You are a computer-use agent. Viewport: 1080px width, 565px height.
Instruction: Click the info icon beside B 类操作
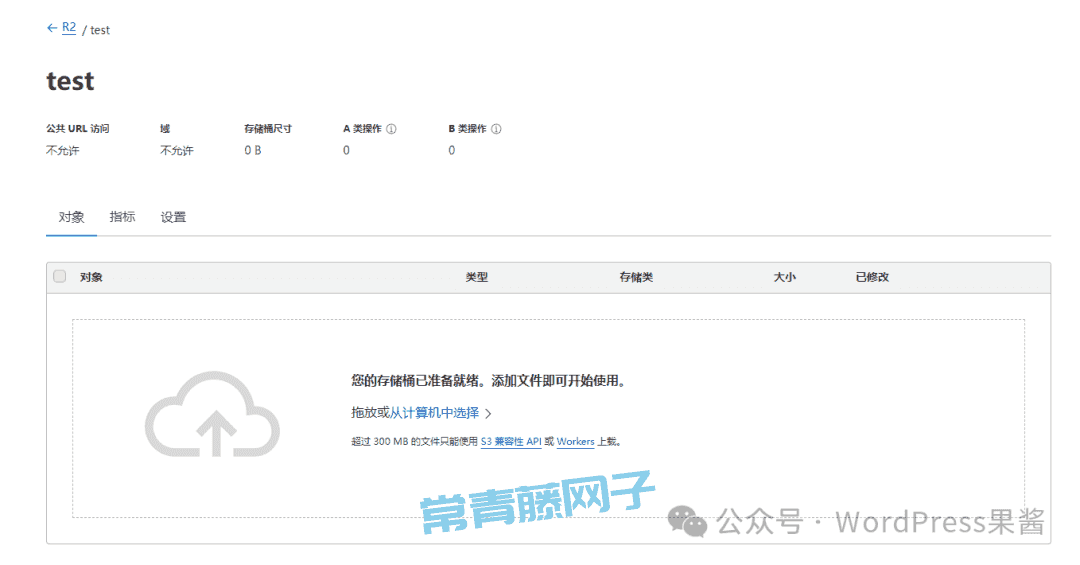(x=496, y=129)
